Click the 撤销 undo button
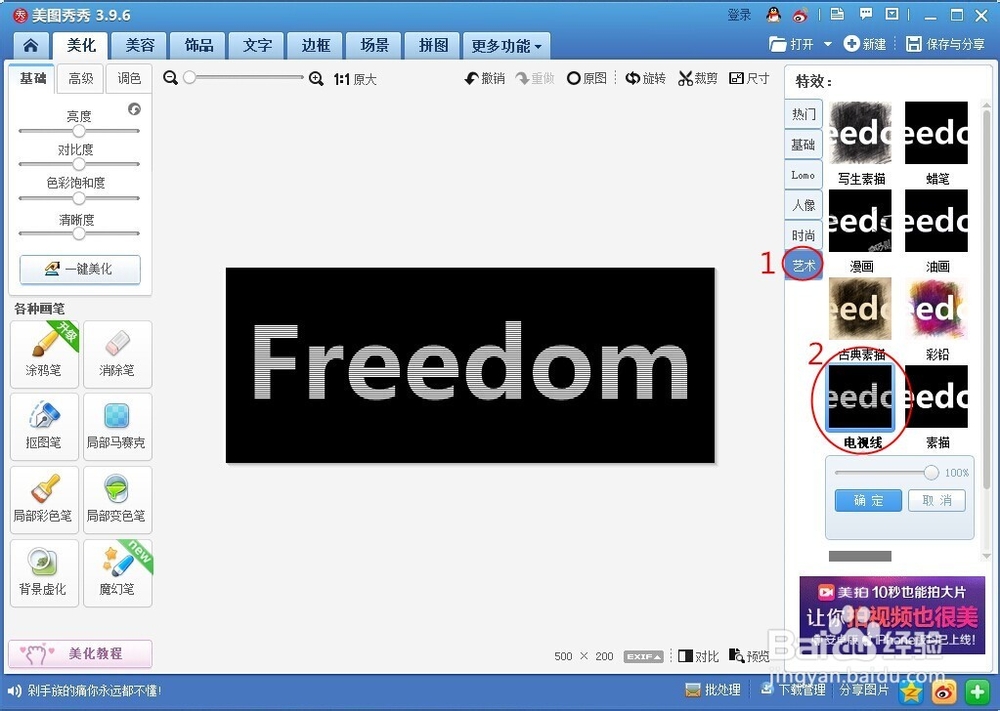Viewport: 1000px width, 711px height. tap(484, 78)
